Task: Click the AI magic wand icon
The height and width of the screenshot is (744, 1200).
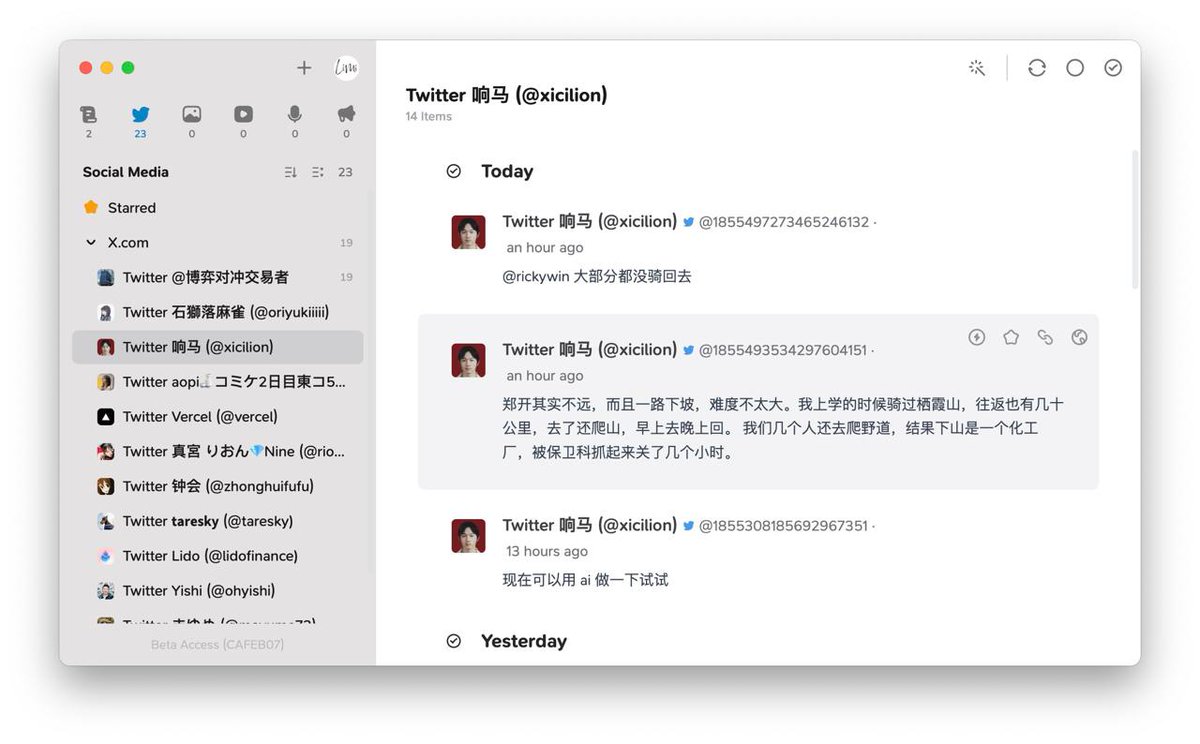Action: [977, 68]
